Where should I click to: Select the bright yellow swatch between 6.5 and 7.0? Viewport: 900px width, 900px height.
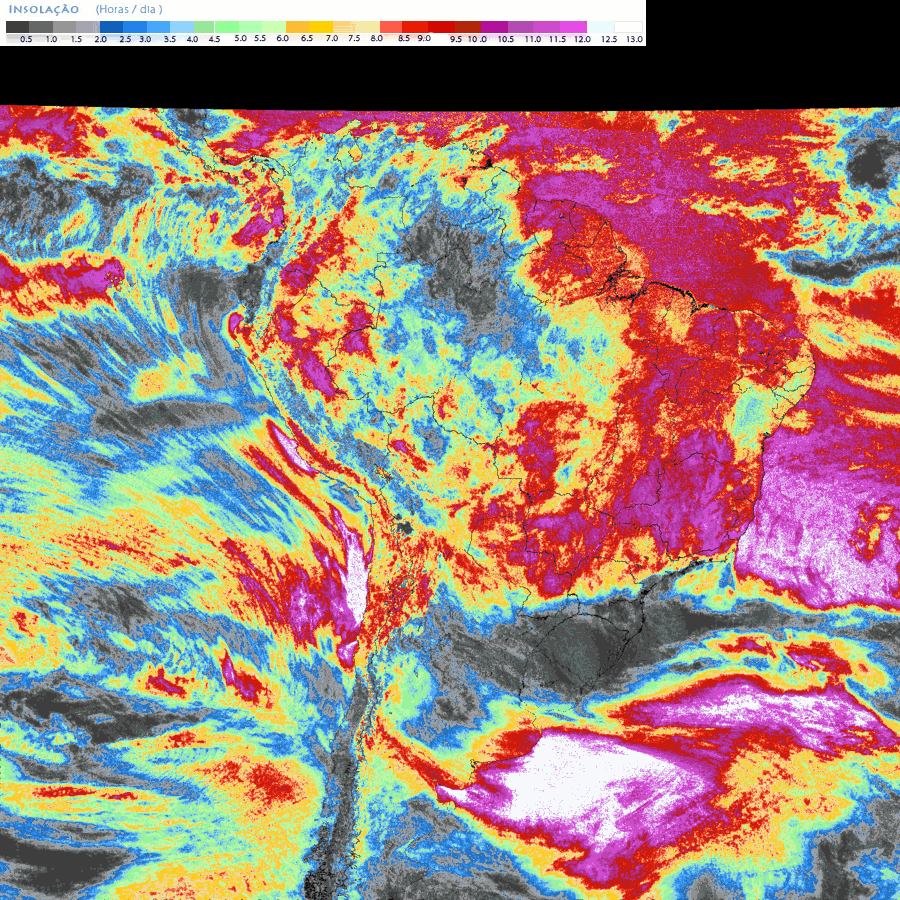pyautogui.click(x=321, y=27)
